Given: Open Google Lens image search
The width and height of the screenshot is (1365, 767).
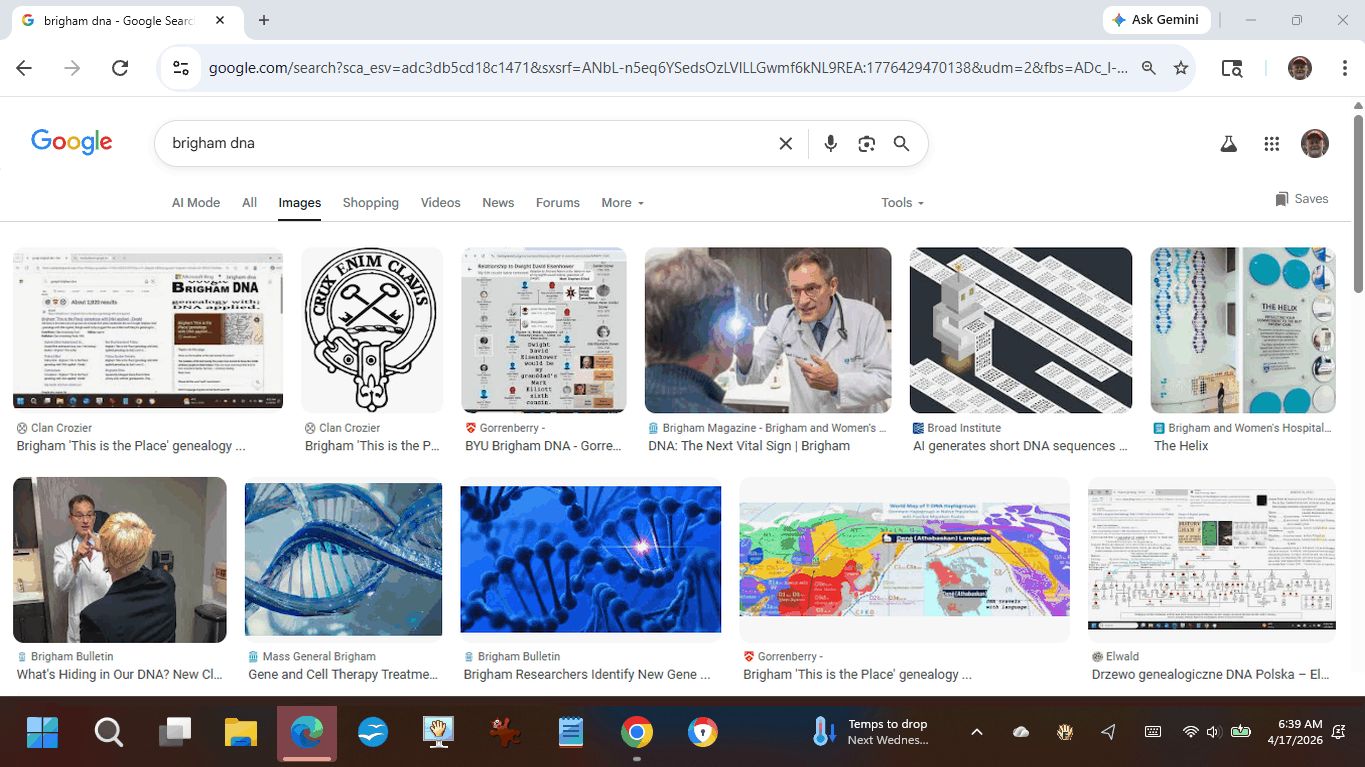Looking at the screenshot, I should tap(866, 144).
